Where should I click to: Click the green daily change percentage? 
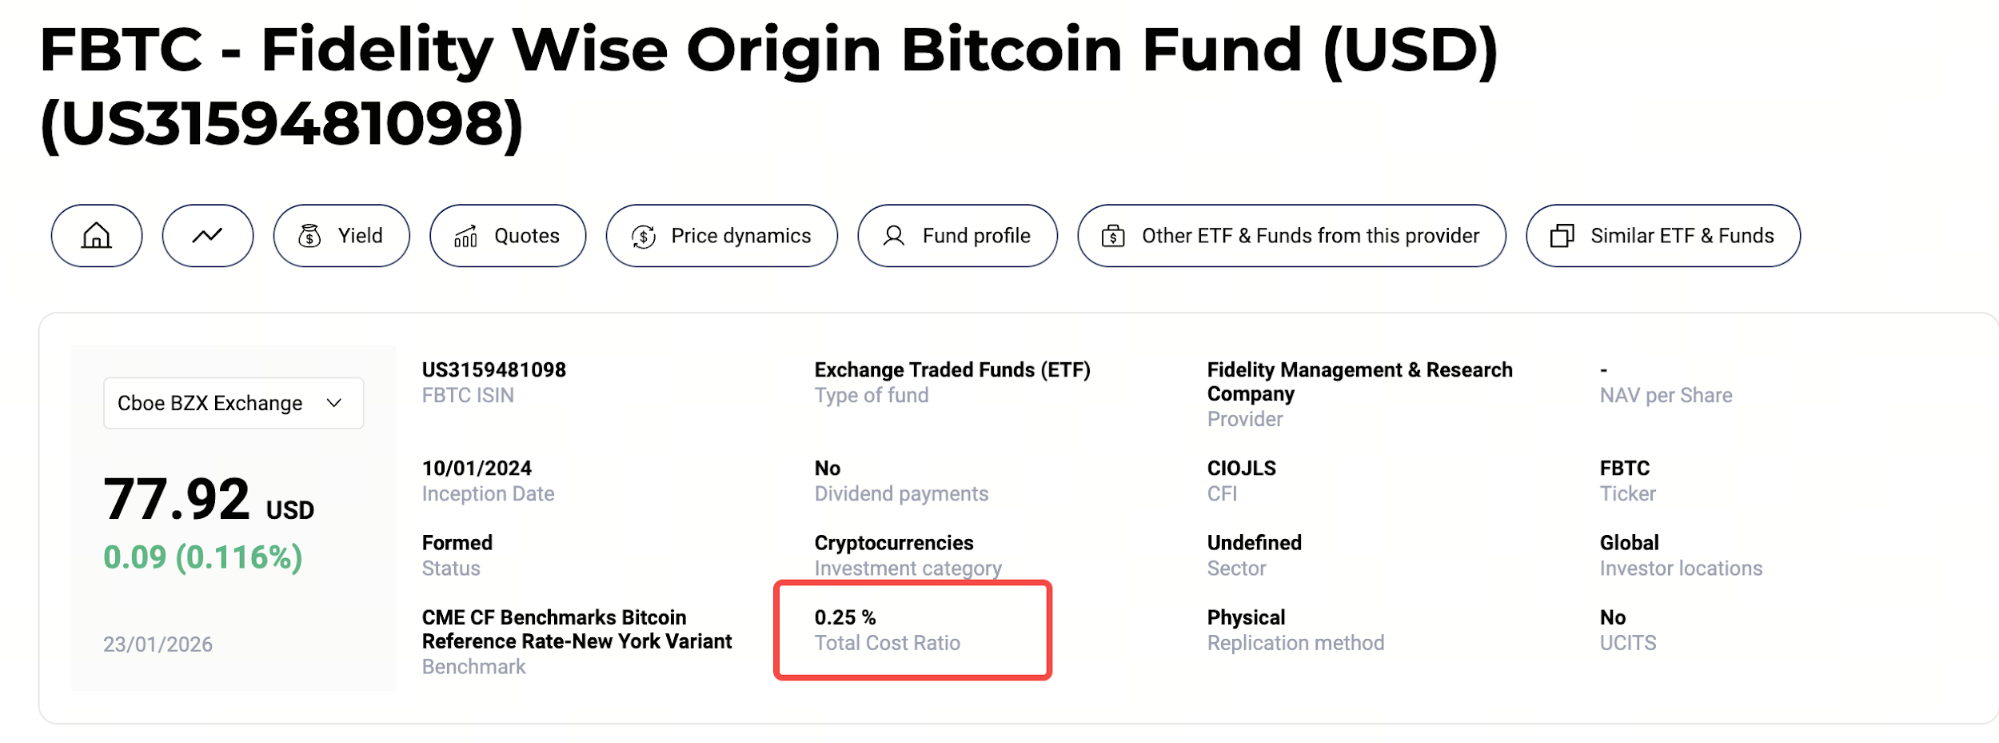click(201, 557)
